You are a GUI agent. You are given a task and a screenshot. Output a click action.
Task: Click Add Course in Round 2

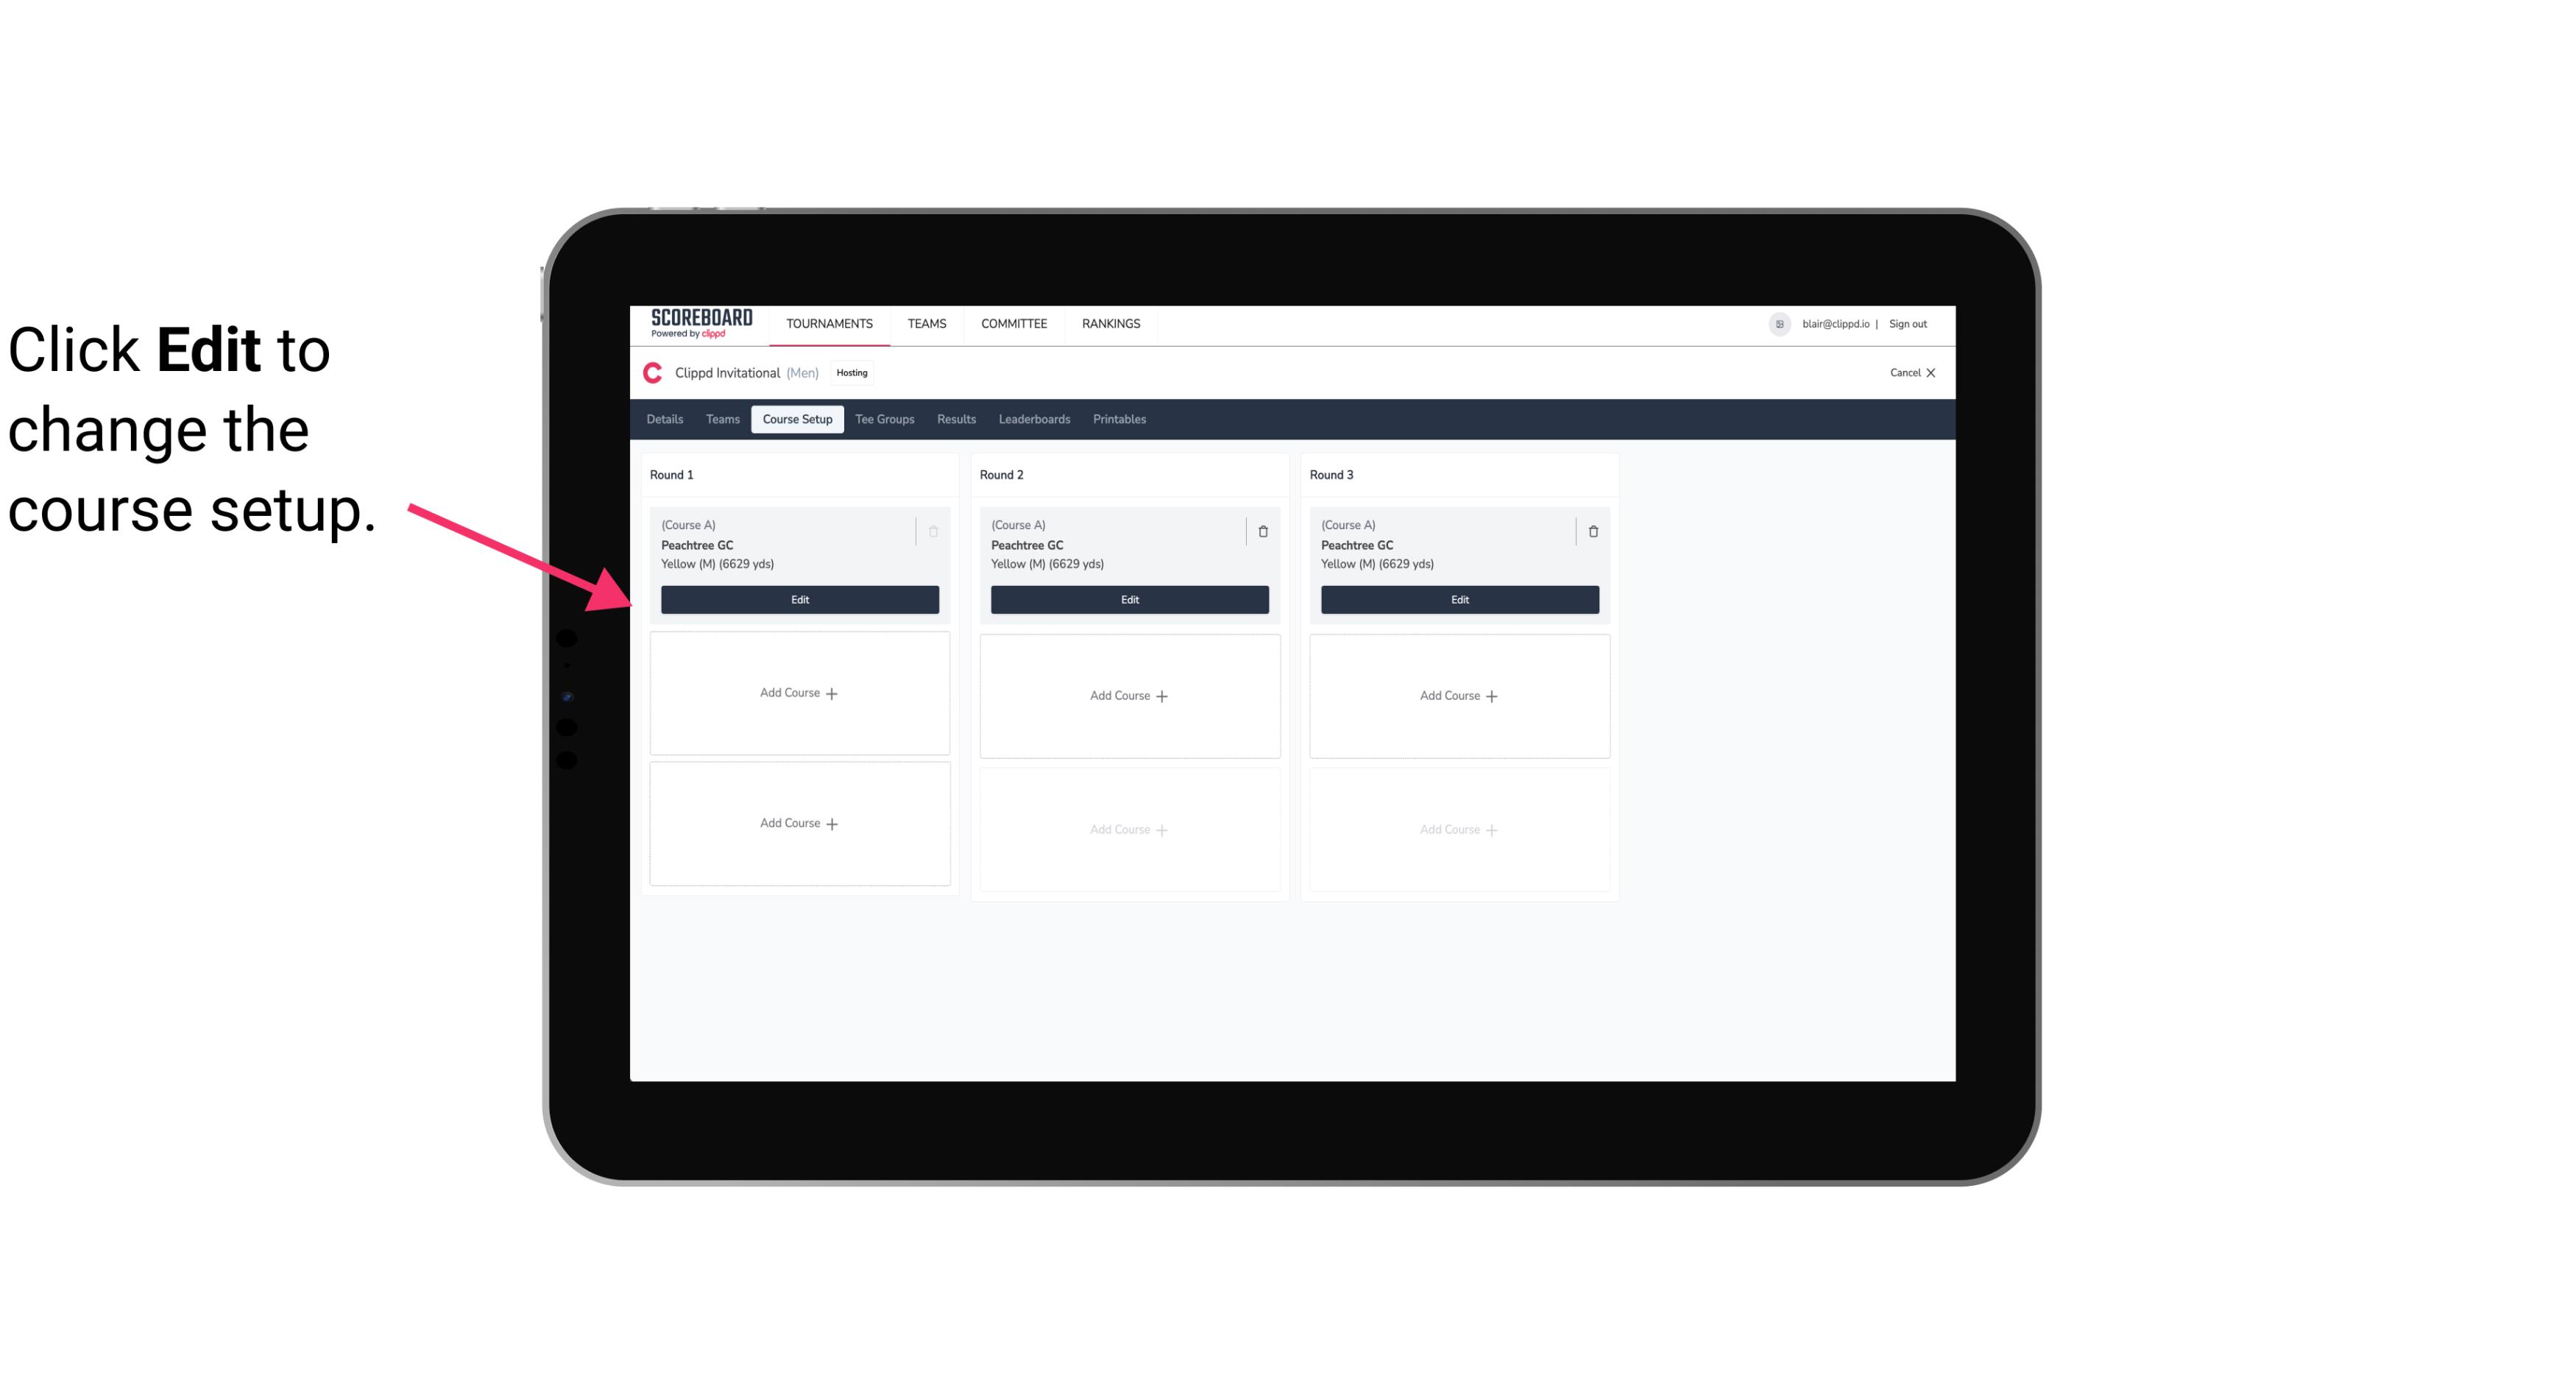pyautogui.click(x=1128, y=695)
